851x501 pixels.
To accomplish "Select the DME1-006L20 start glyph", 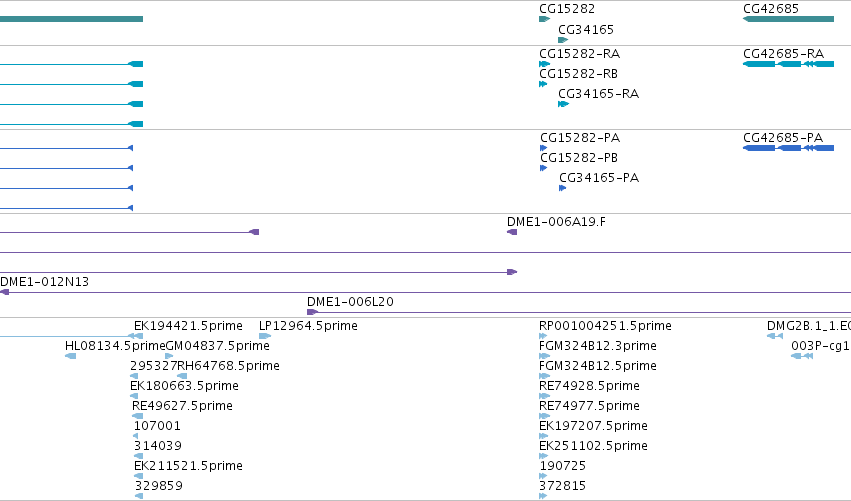I will click(x=312, y=312).
